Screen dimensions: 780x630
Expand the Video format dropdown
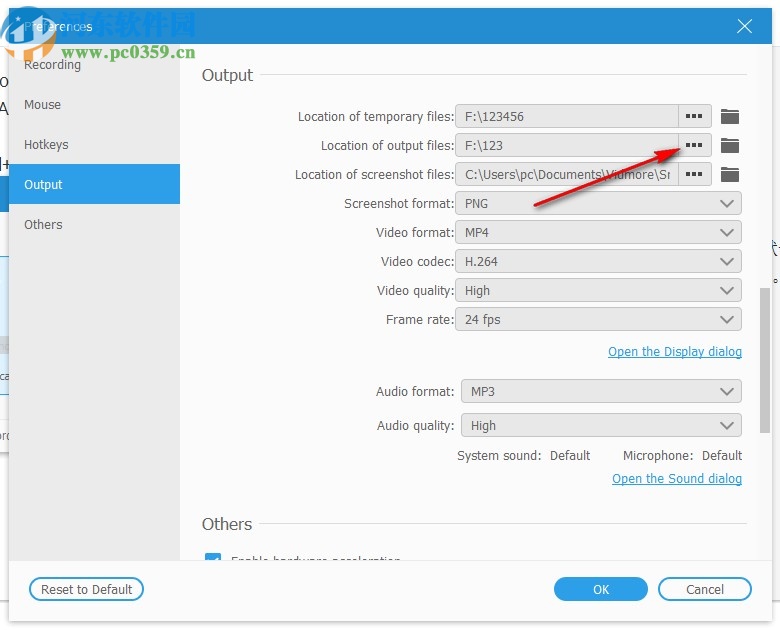point(598,232)
